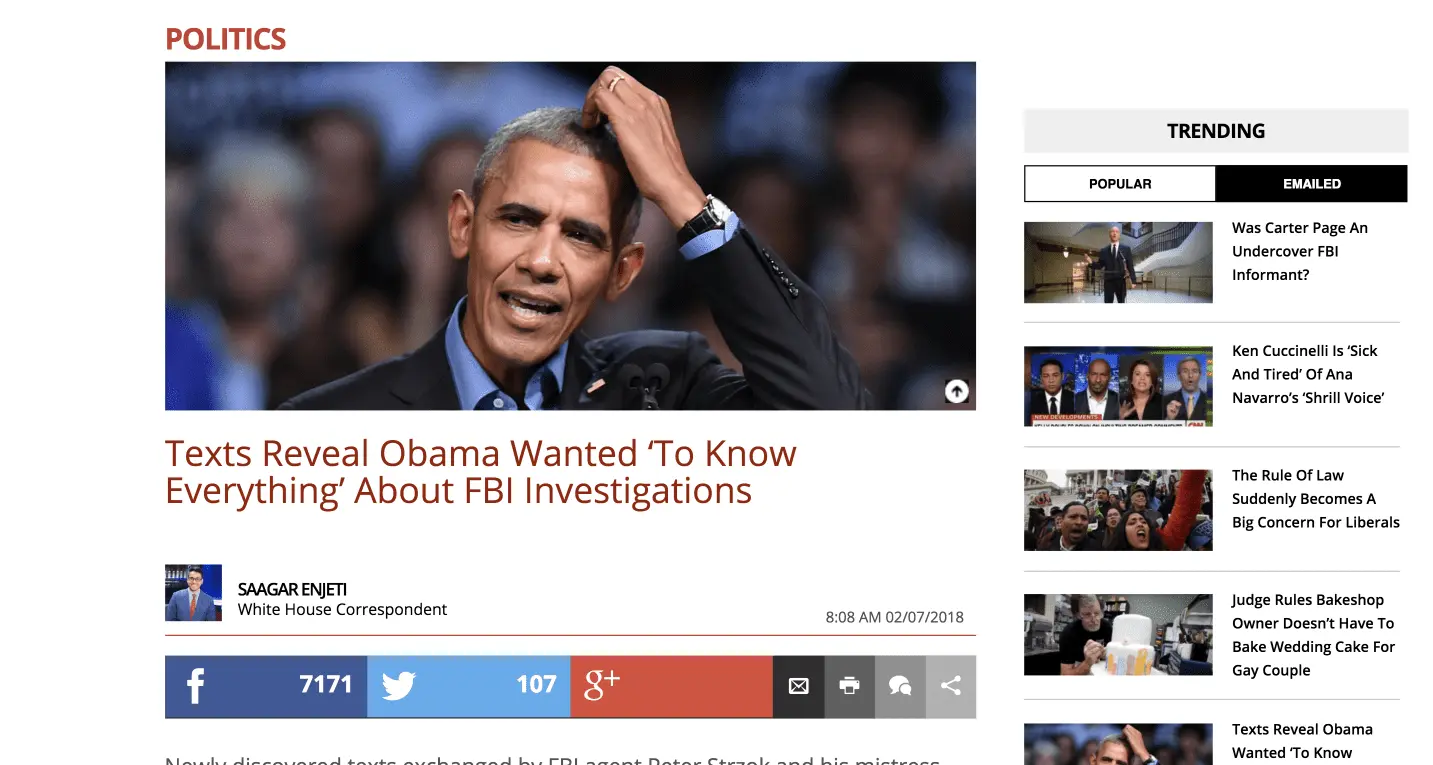
Task: Click Saagar Enjeti's author photo thumbnail
Action: [193, 593]
